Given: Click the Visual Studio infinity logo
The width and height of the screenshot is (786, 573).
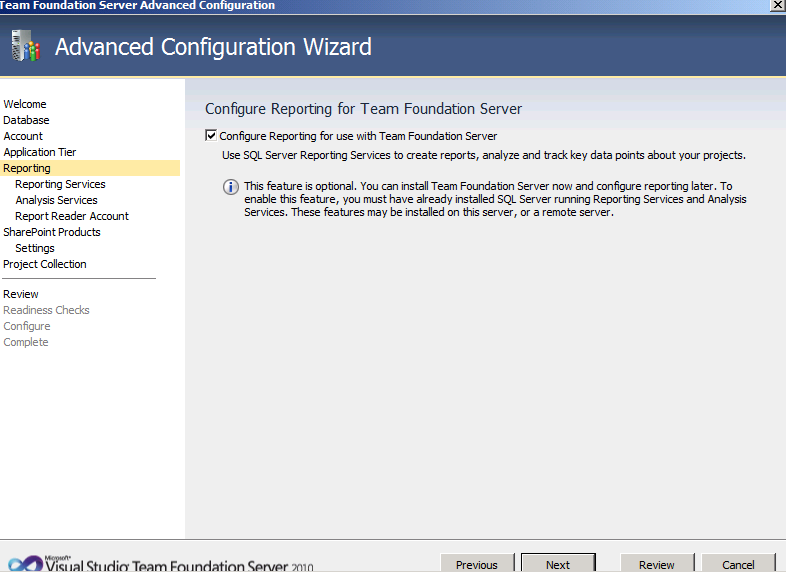Looking at the screenshot, I should point(26,564).
